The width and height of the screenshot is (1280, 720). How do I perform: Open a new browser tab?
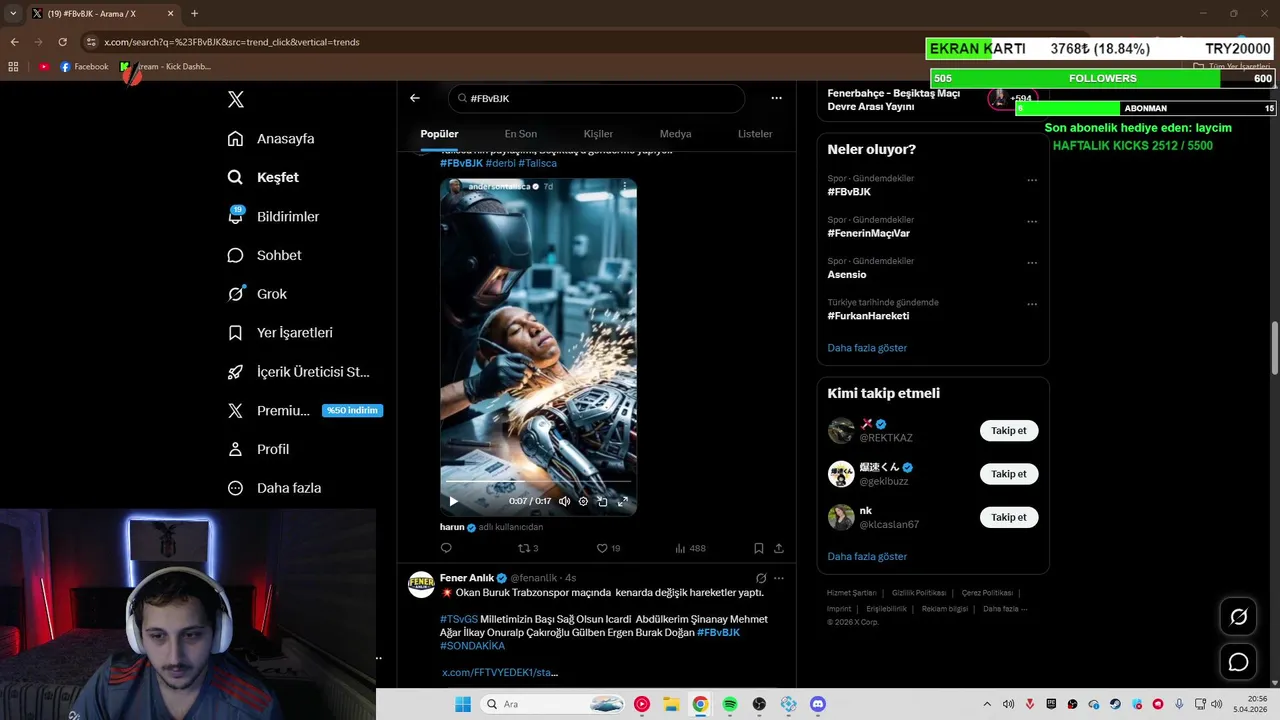(x=194, y=13)
